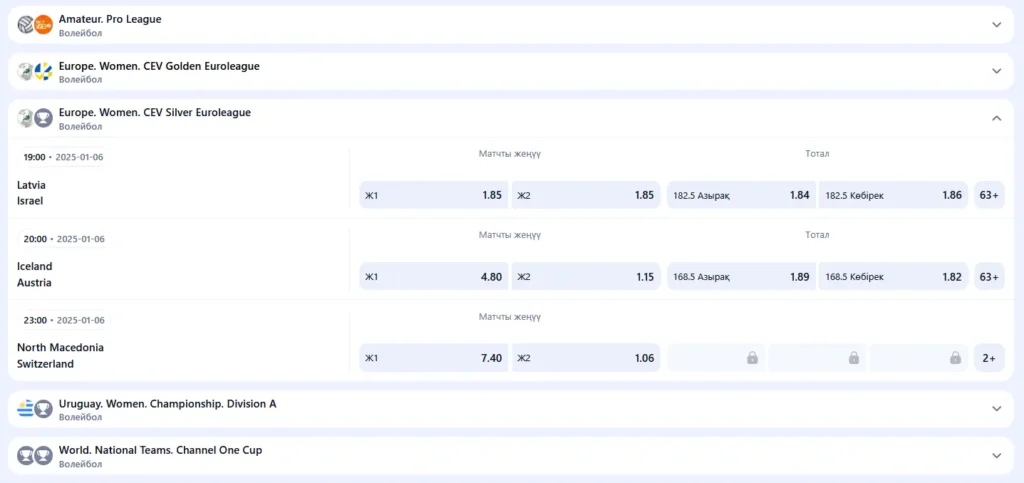Show 2+ more markets for North Macedonia match

tap(989, 357)
